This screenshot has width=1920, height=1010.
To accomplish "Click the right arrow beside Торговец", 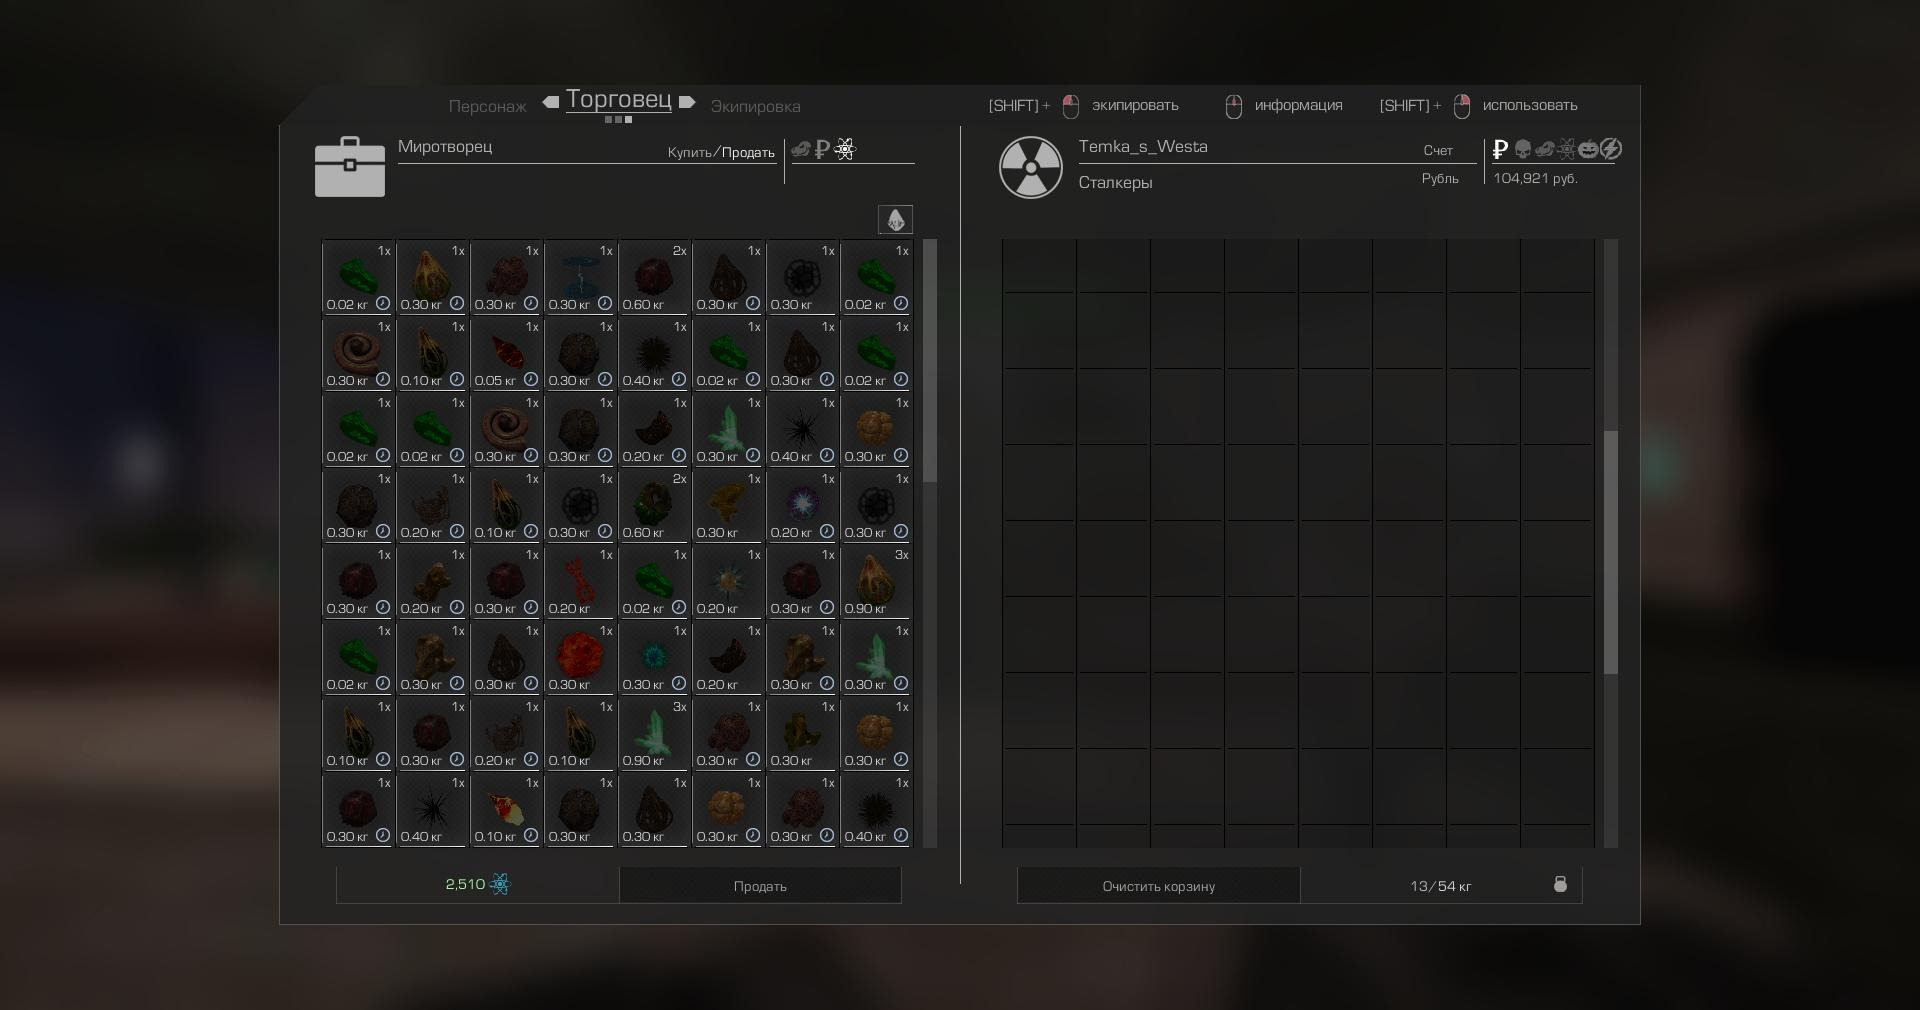I will (x=687, y=102).
